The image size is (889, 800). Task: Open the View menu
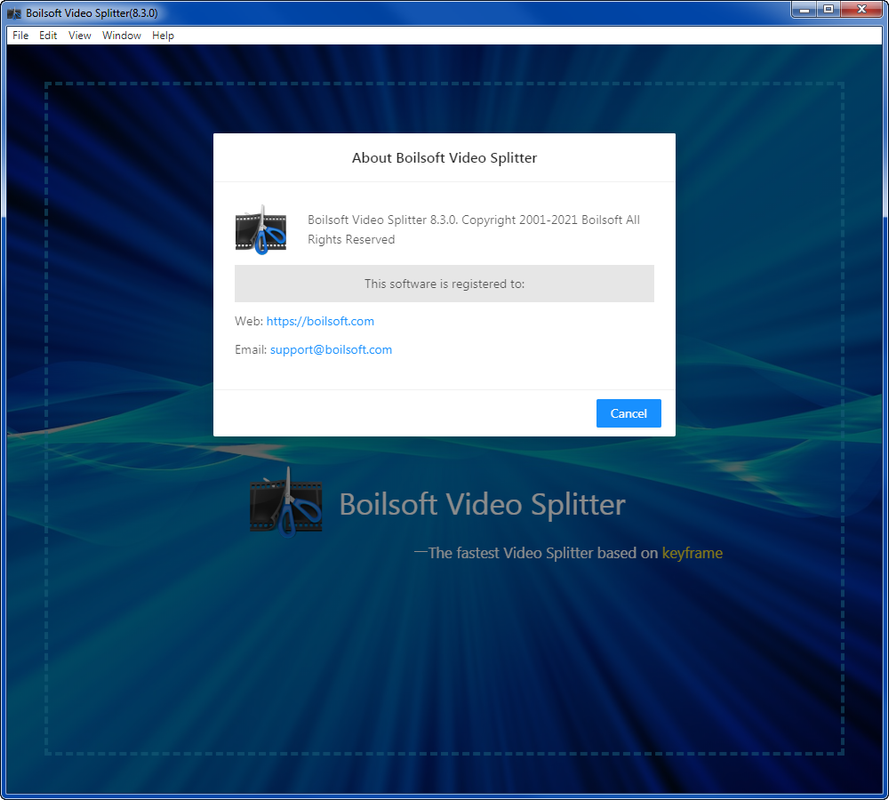pyautogui.click(x=80, y=35)
